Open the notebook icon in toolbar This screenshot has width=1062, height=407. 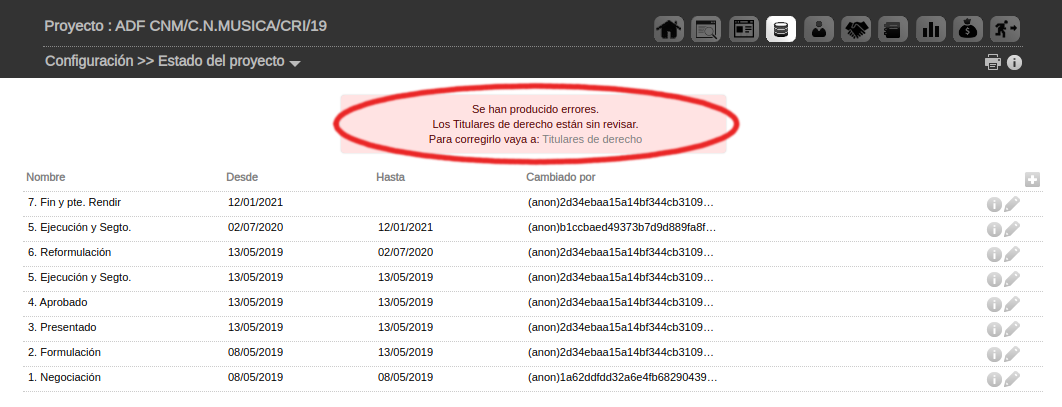pyautogui.click(x=893, y=29)
